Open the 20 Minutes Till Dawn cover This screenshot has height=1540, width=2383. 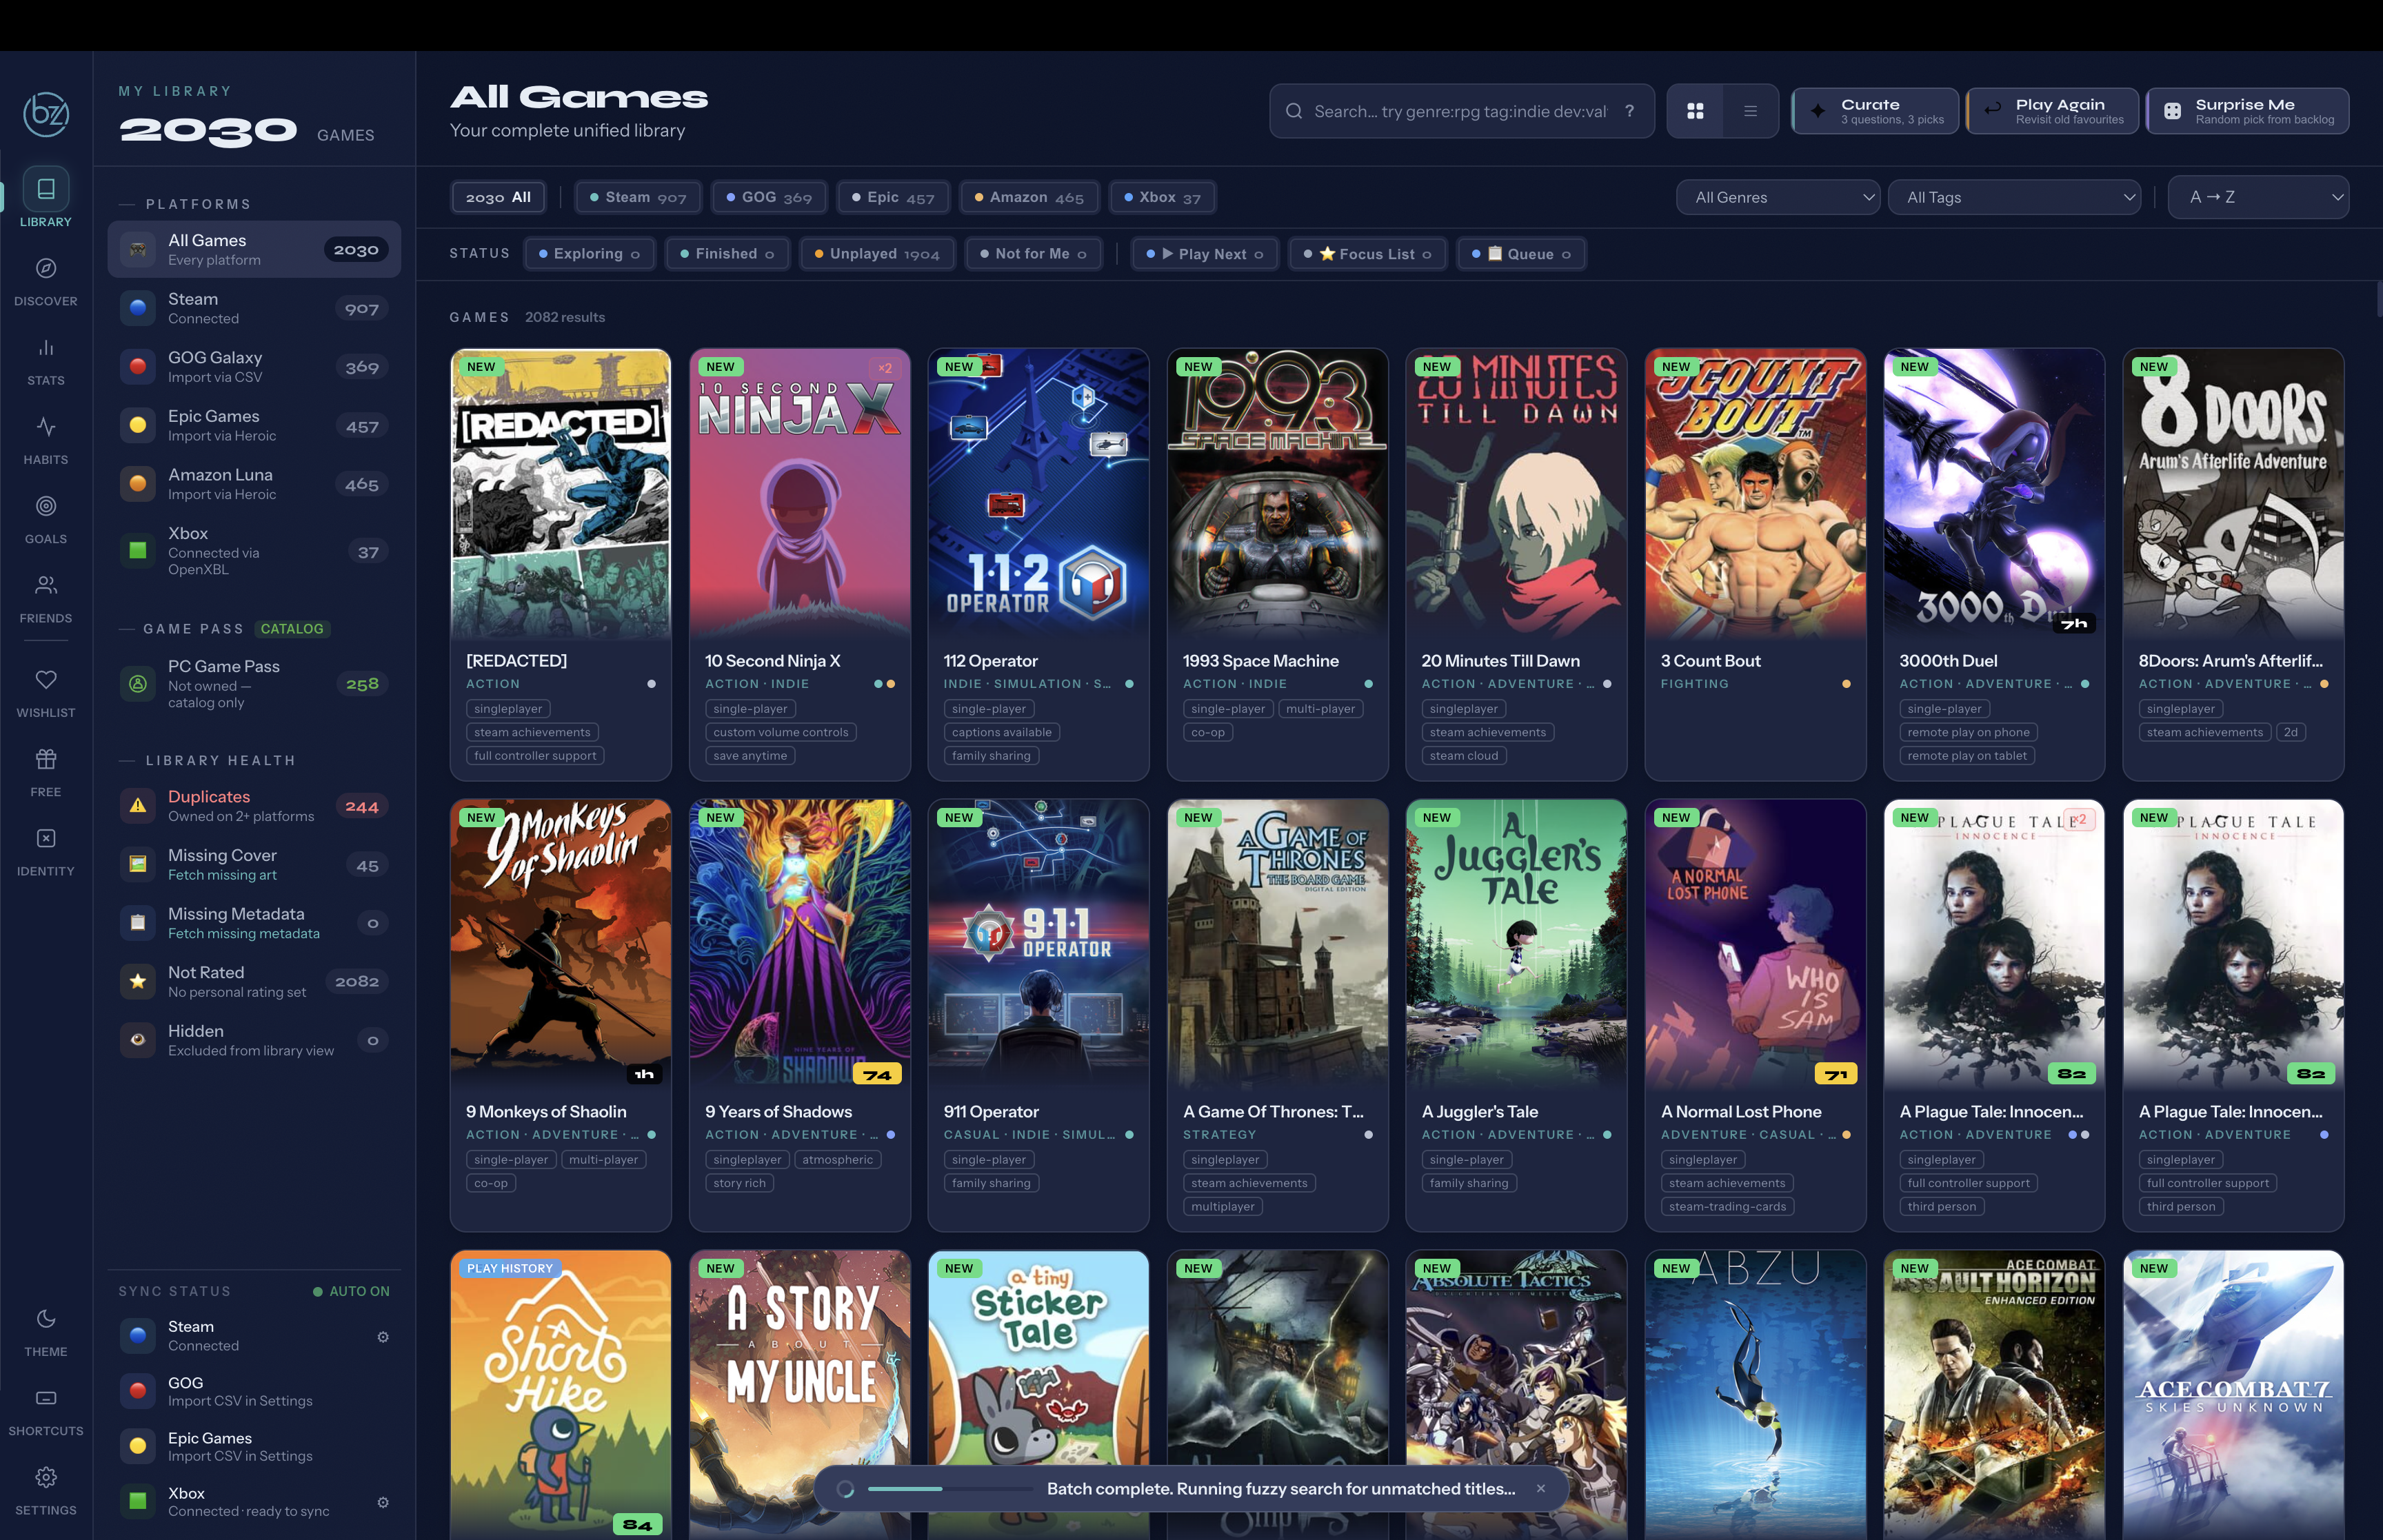[x=1516, y=494]
